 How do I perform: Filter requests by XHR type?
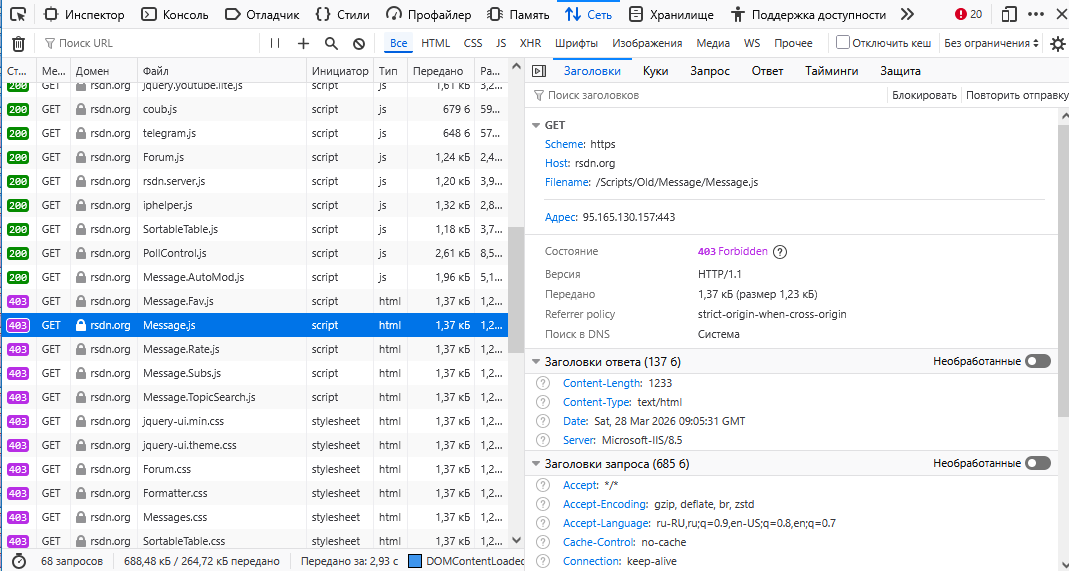pyautogui.click(x=530, y=44)
